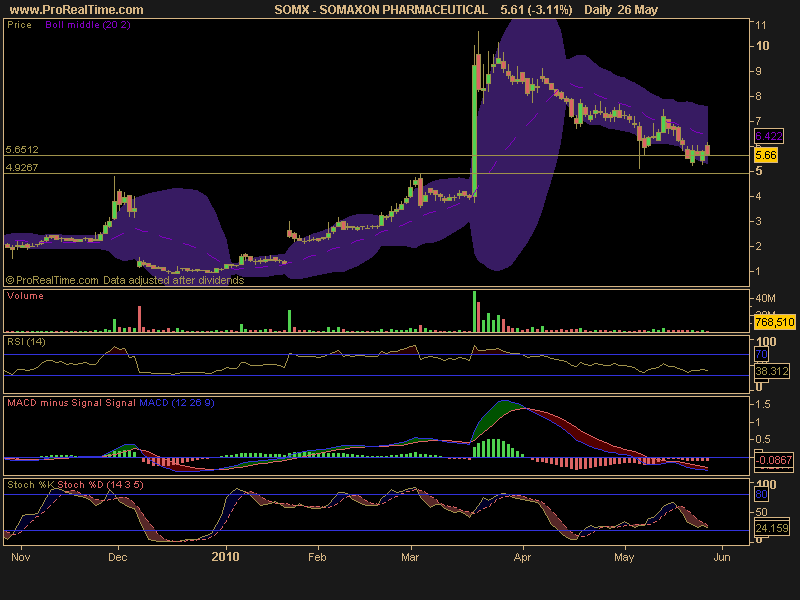Viewport: 800px width, 600px height.
Task: Click the May date axis label
Action: click(624, 557)
